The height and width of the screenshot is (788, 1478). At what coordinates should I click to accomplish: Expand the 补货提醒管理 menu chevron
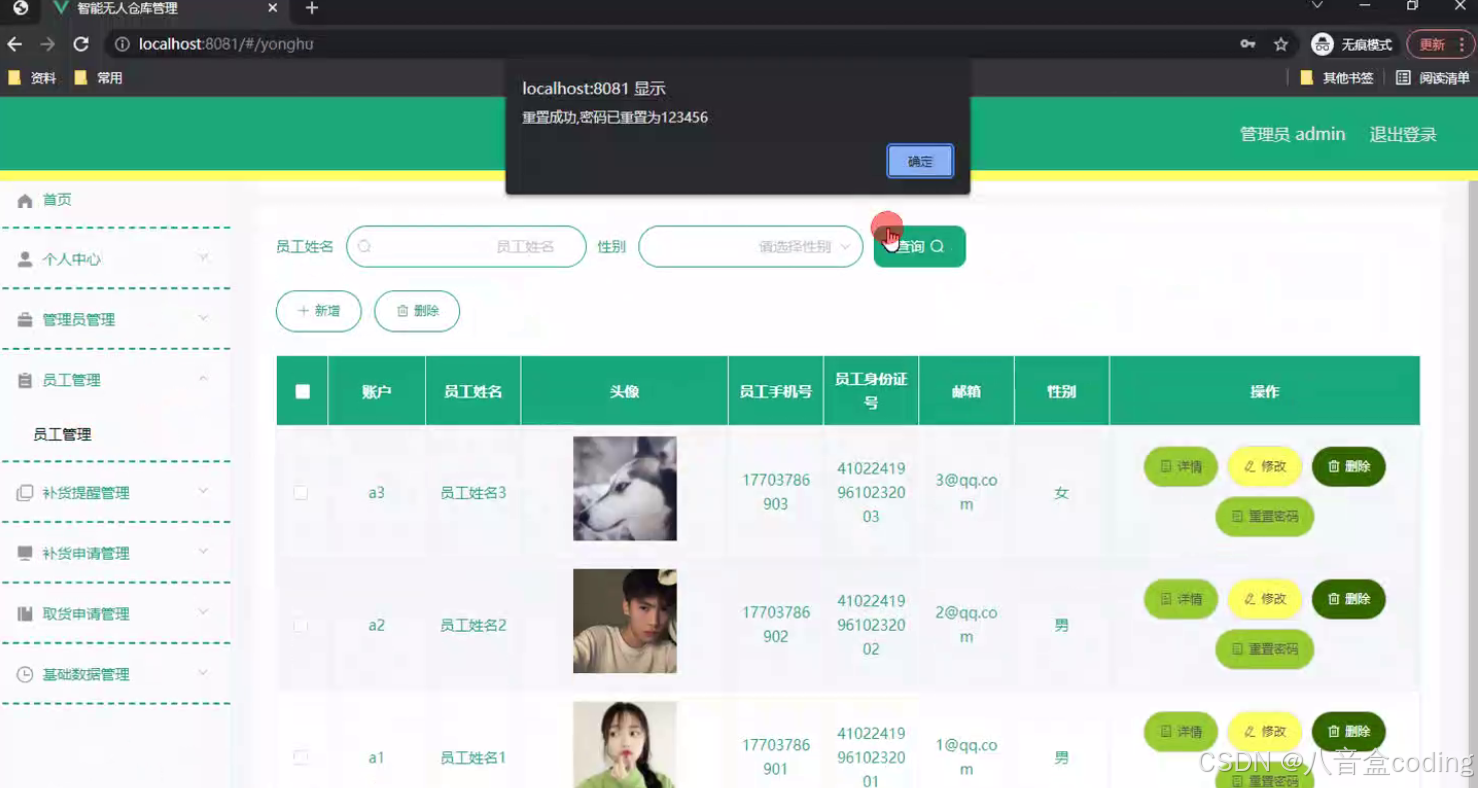[203, 491]
